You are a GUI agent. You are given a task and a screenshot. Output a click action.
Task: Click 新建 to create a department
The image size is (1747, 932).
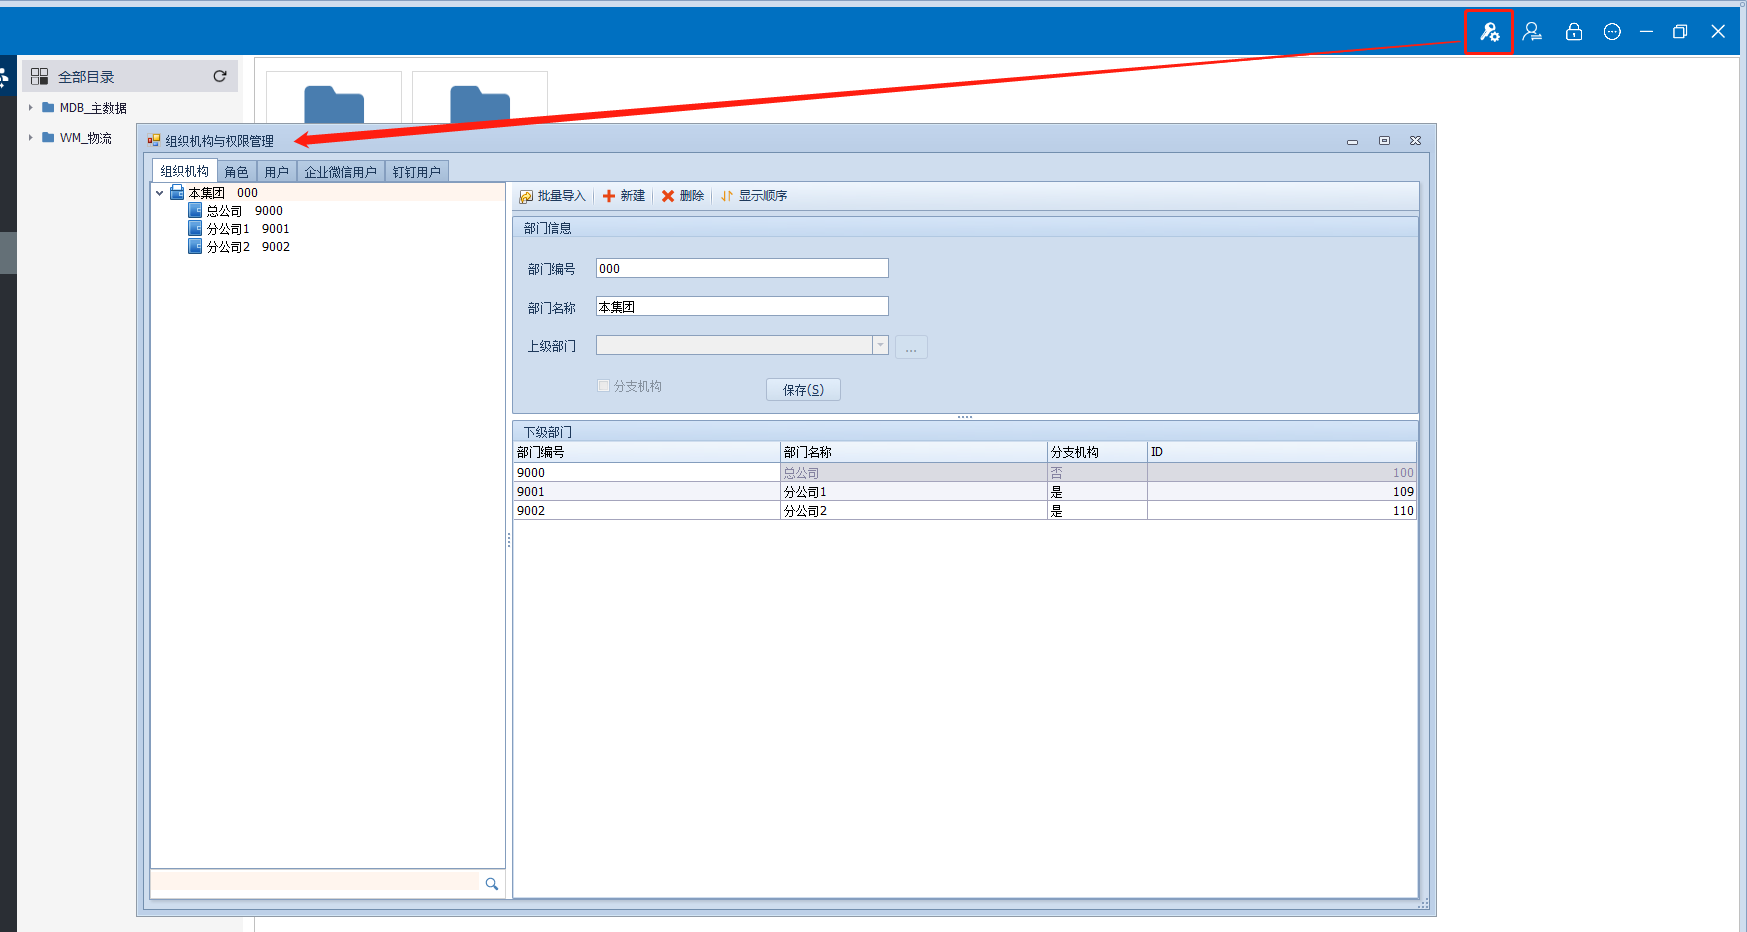(x=624, y=196)
